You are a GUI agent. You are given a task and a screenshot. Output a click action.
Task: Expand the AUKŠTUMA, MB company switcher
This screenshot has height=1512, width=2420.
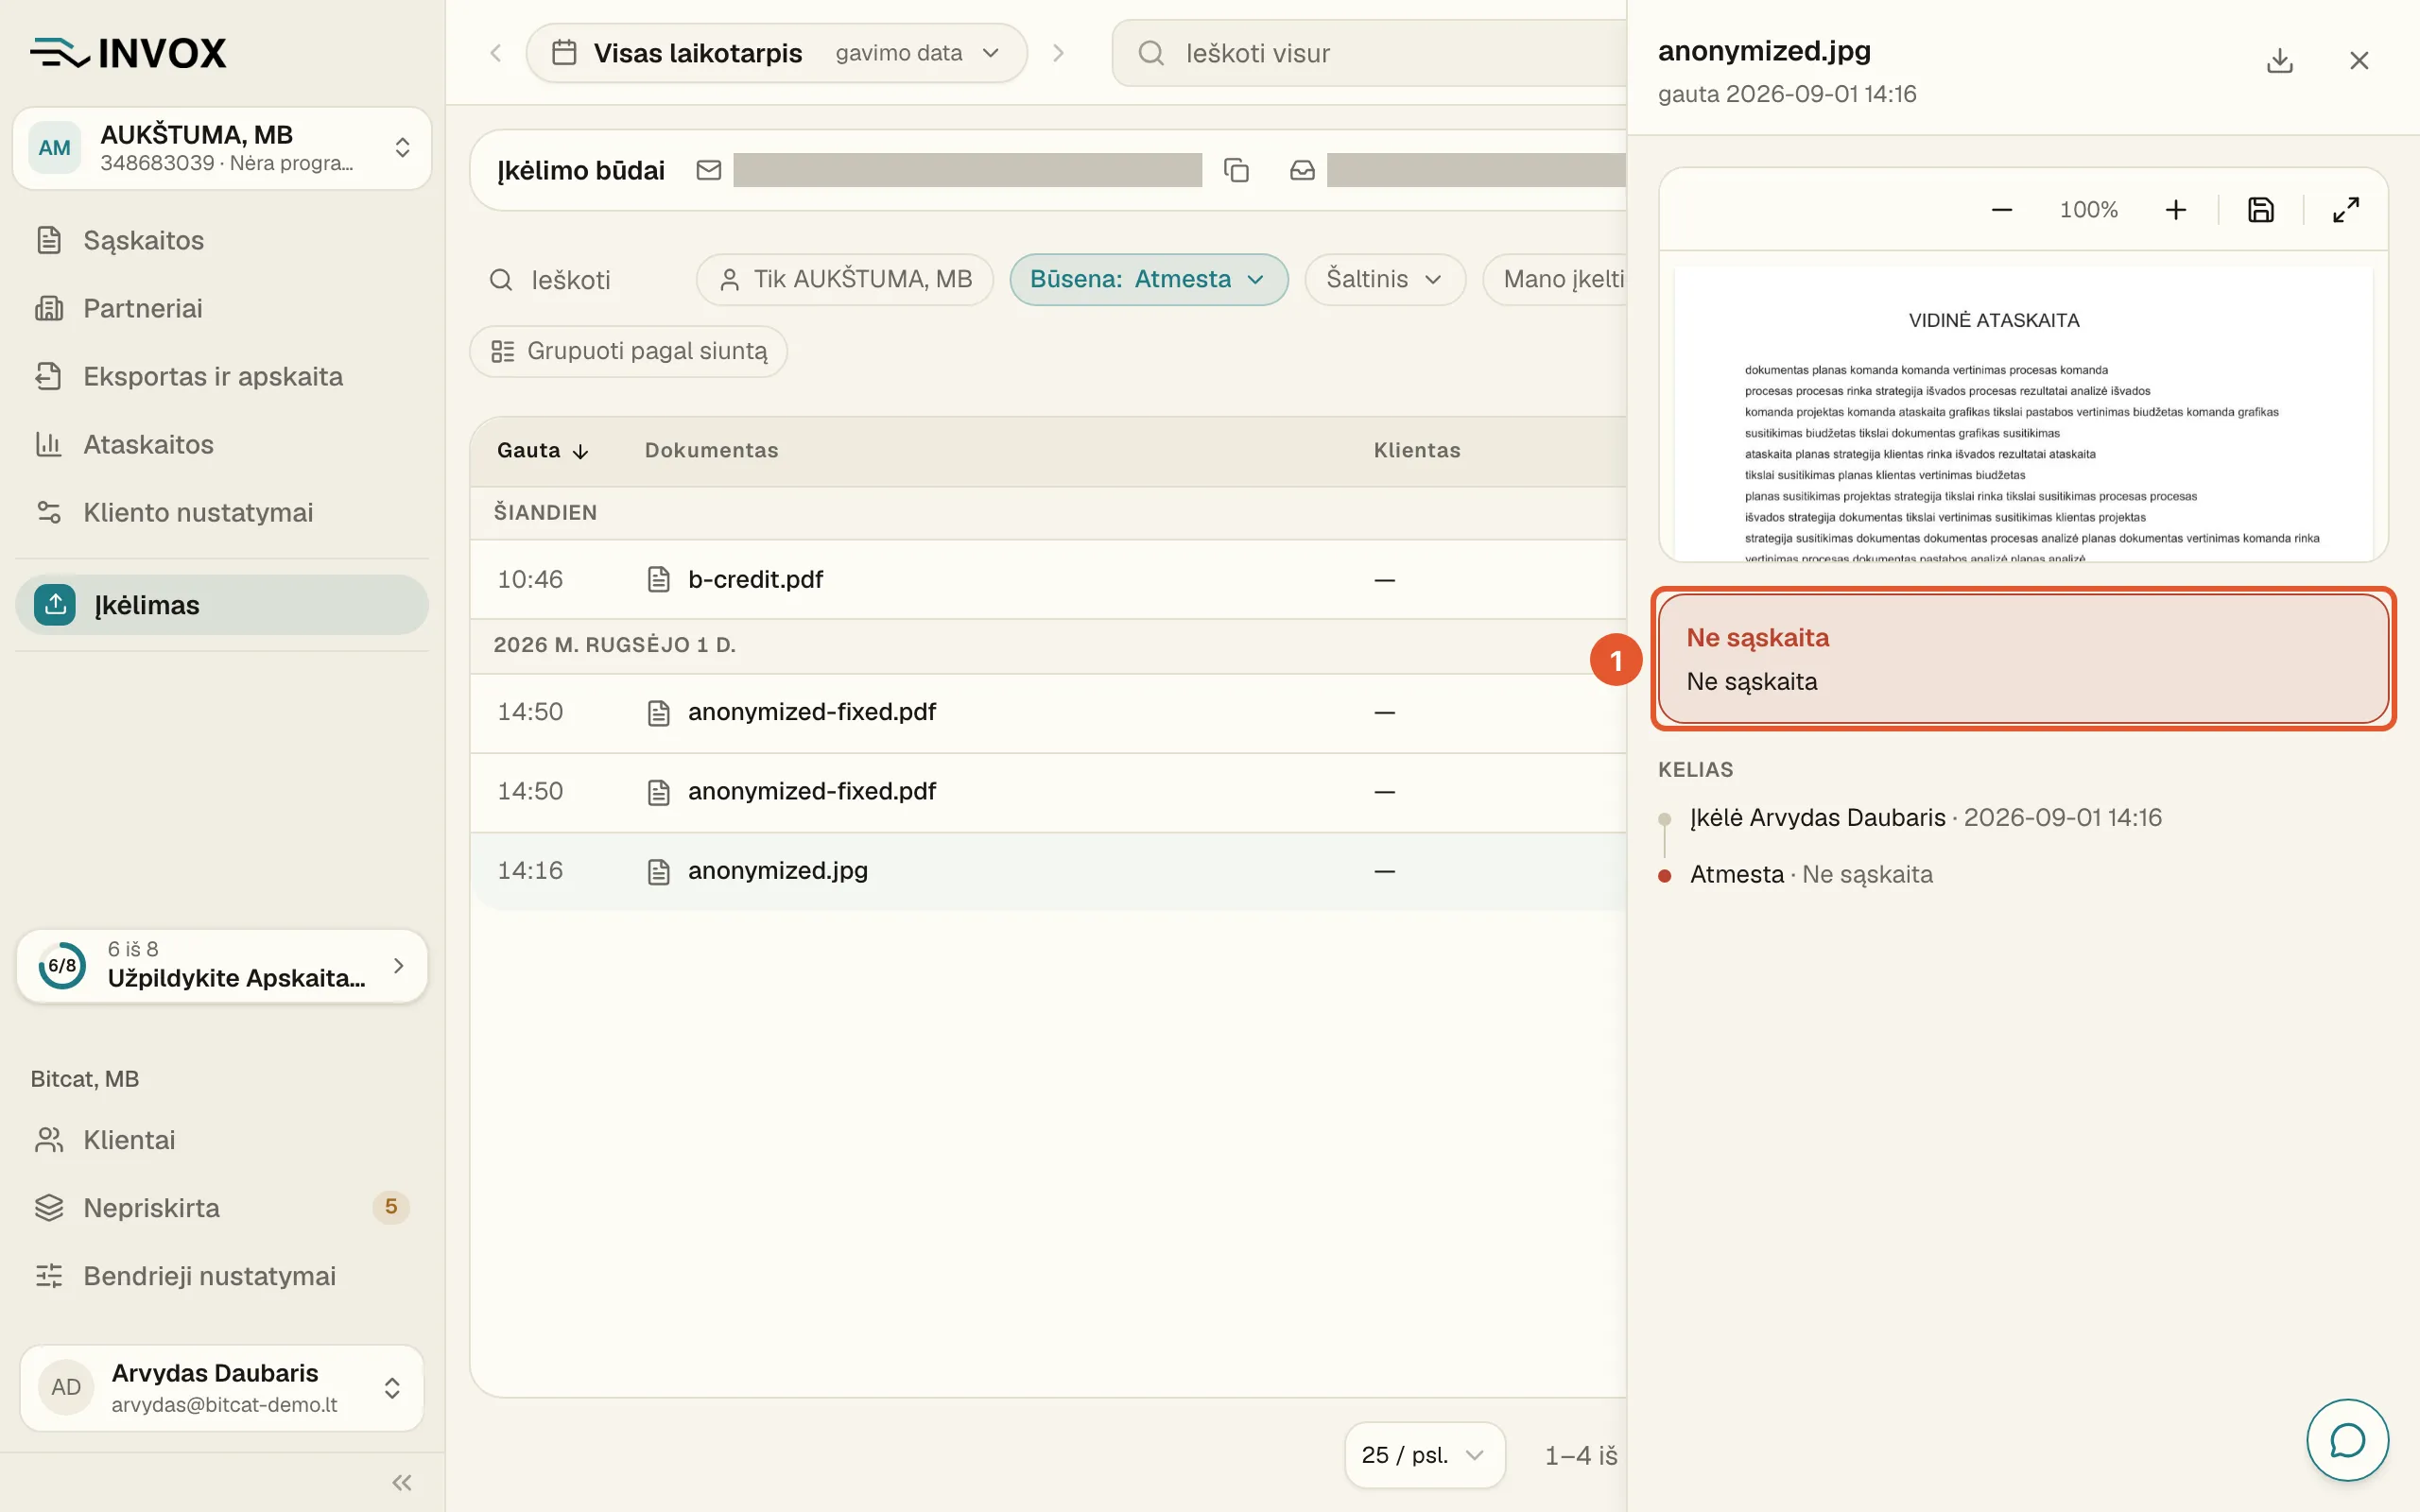222,148
